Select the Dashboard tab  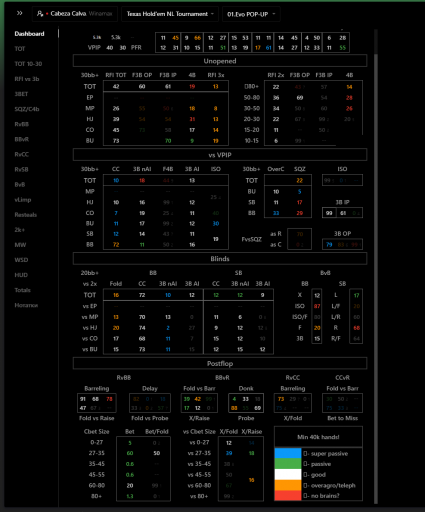[x=29, y=34]
